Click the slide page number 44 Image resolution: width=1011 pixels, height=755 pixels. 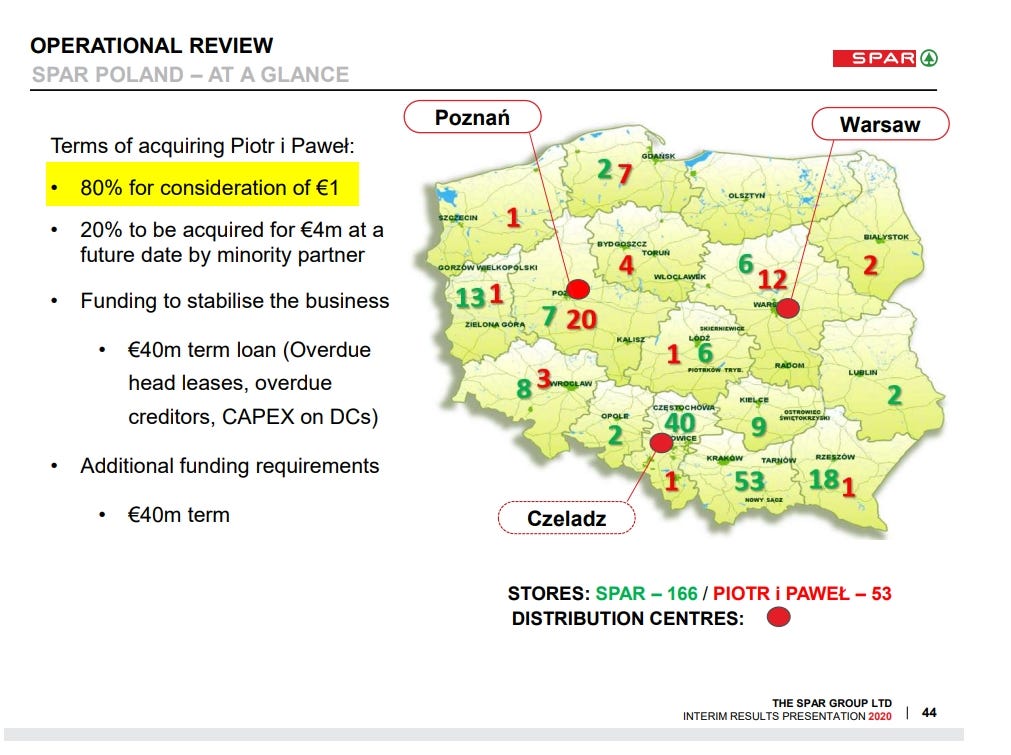(929, 712)
